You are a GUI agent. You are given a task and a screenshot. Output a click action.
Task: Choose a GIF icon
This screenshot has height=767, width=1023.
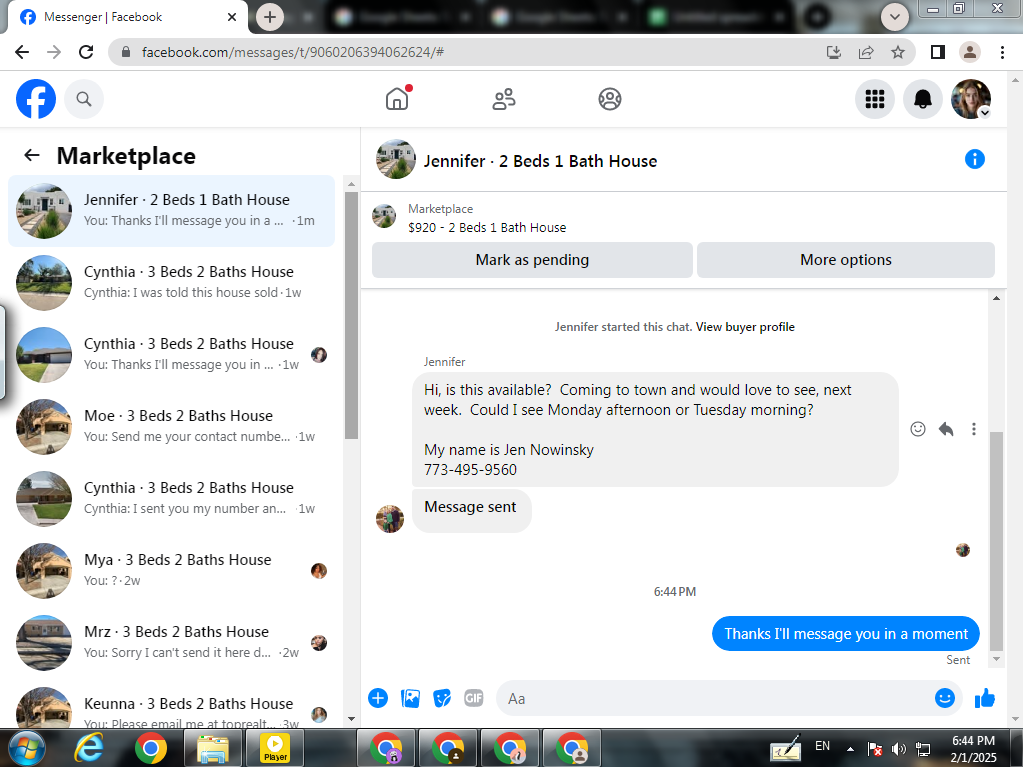[474, 699]
